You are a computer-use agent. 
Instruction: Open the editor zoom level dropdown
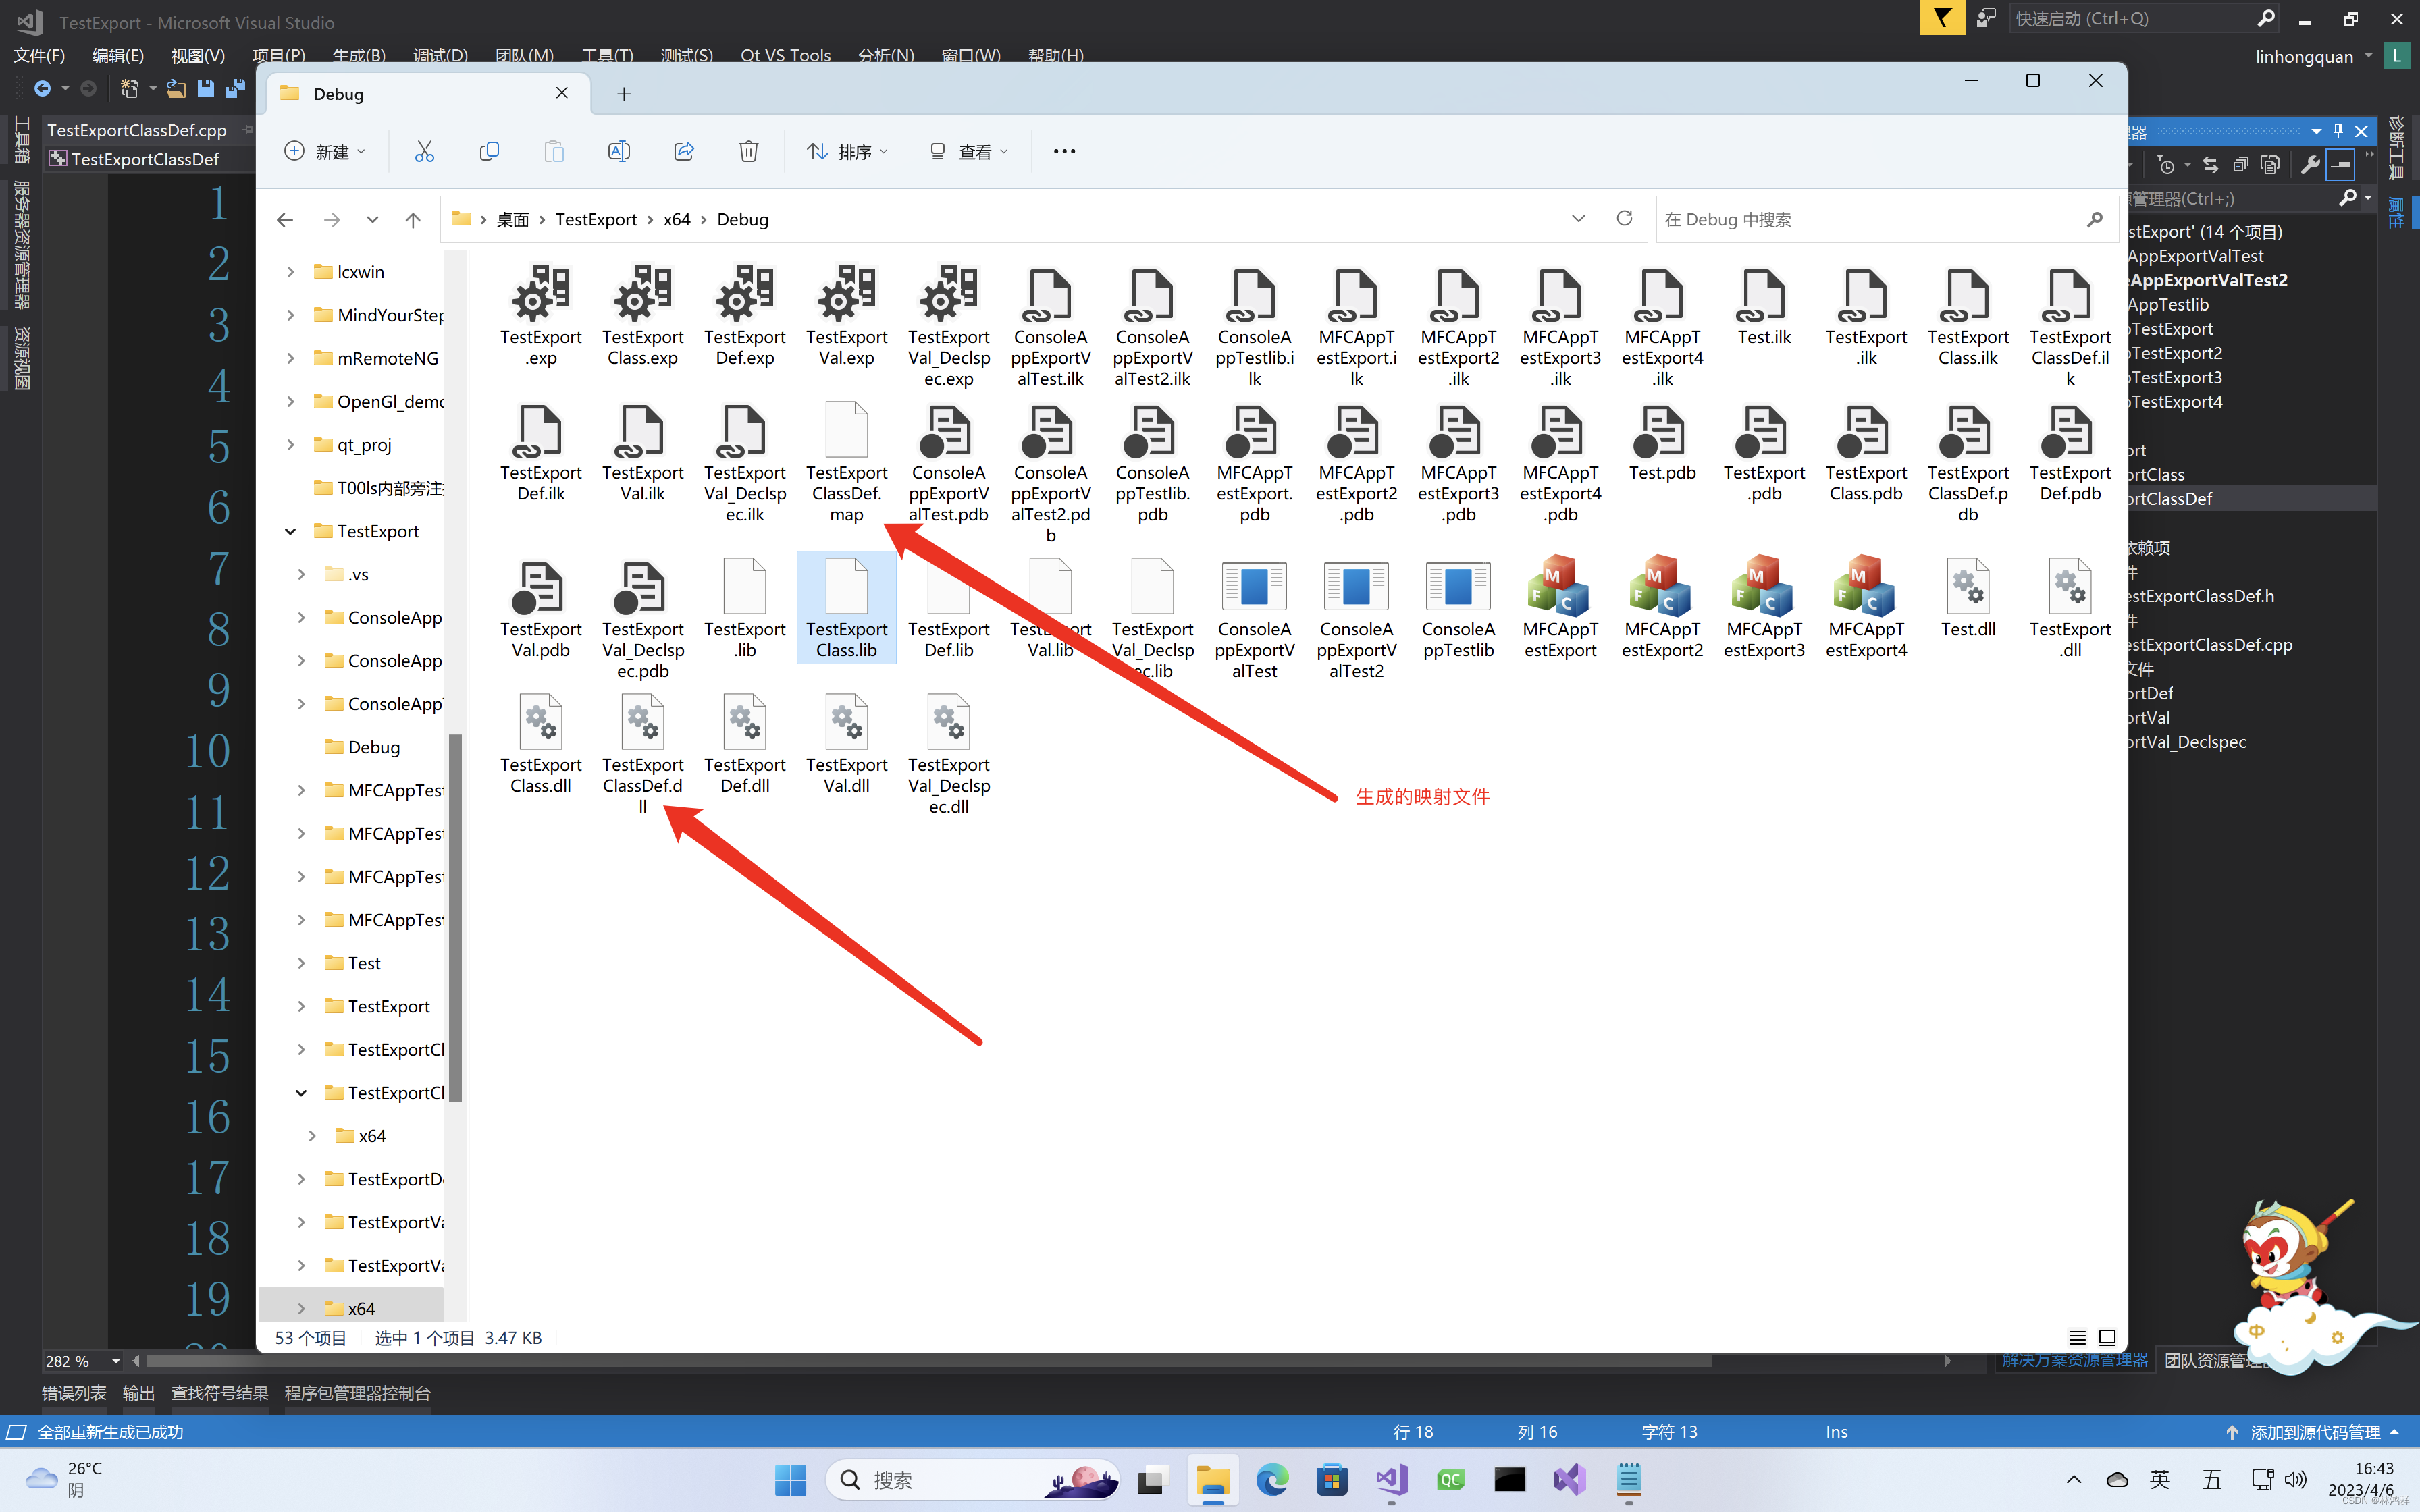[116, 1361]
